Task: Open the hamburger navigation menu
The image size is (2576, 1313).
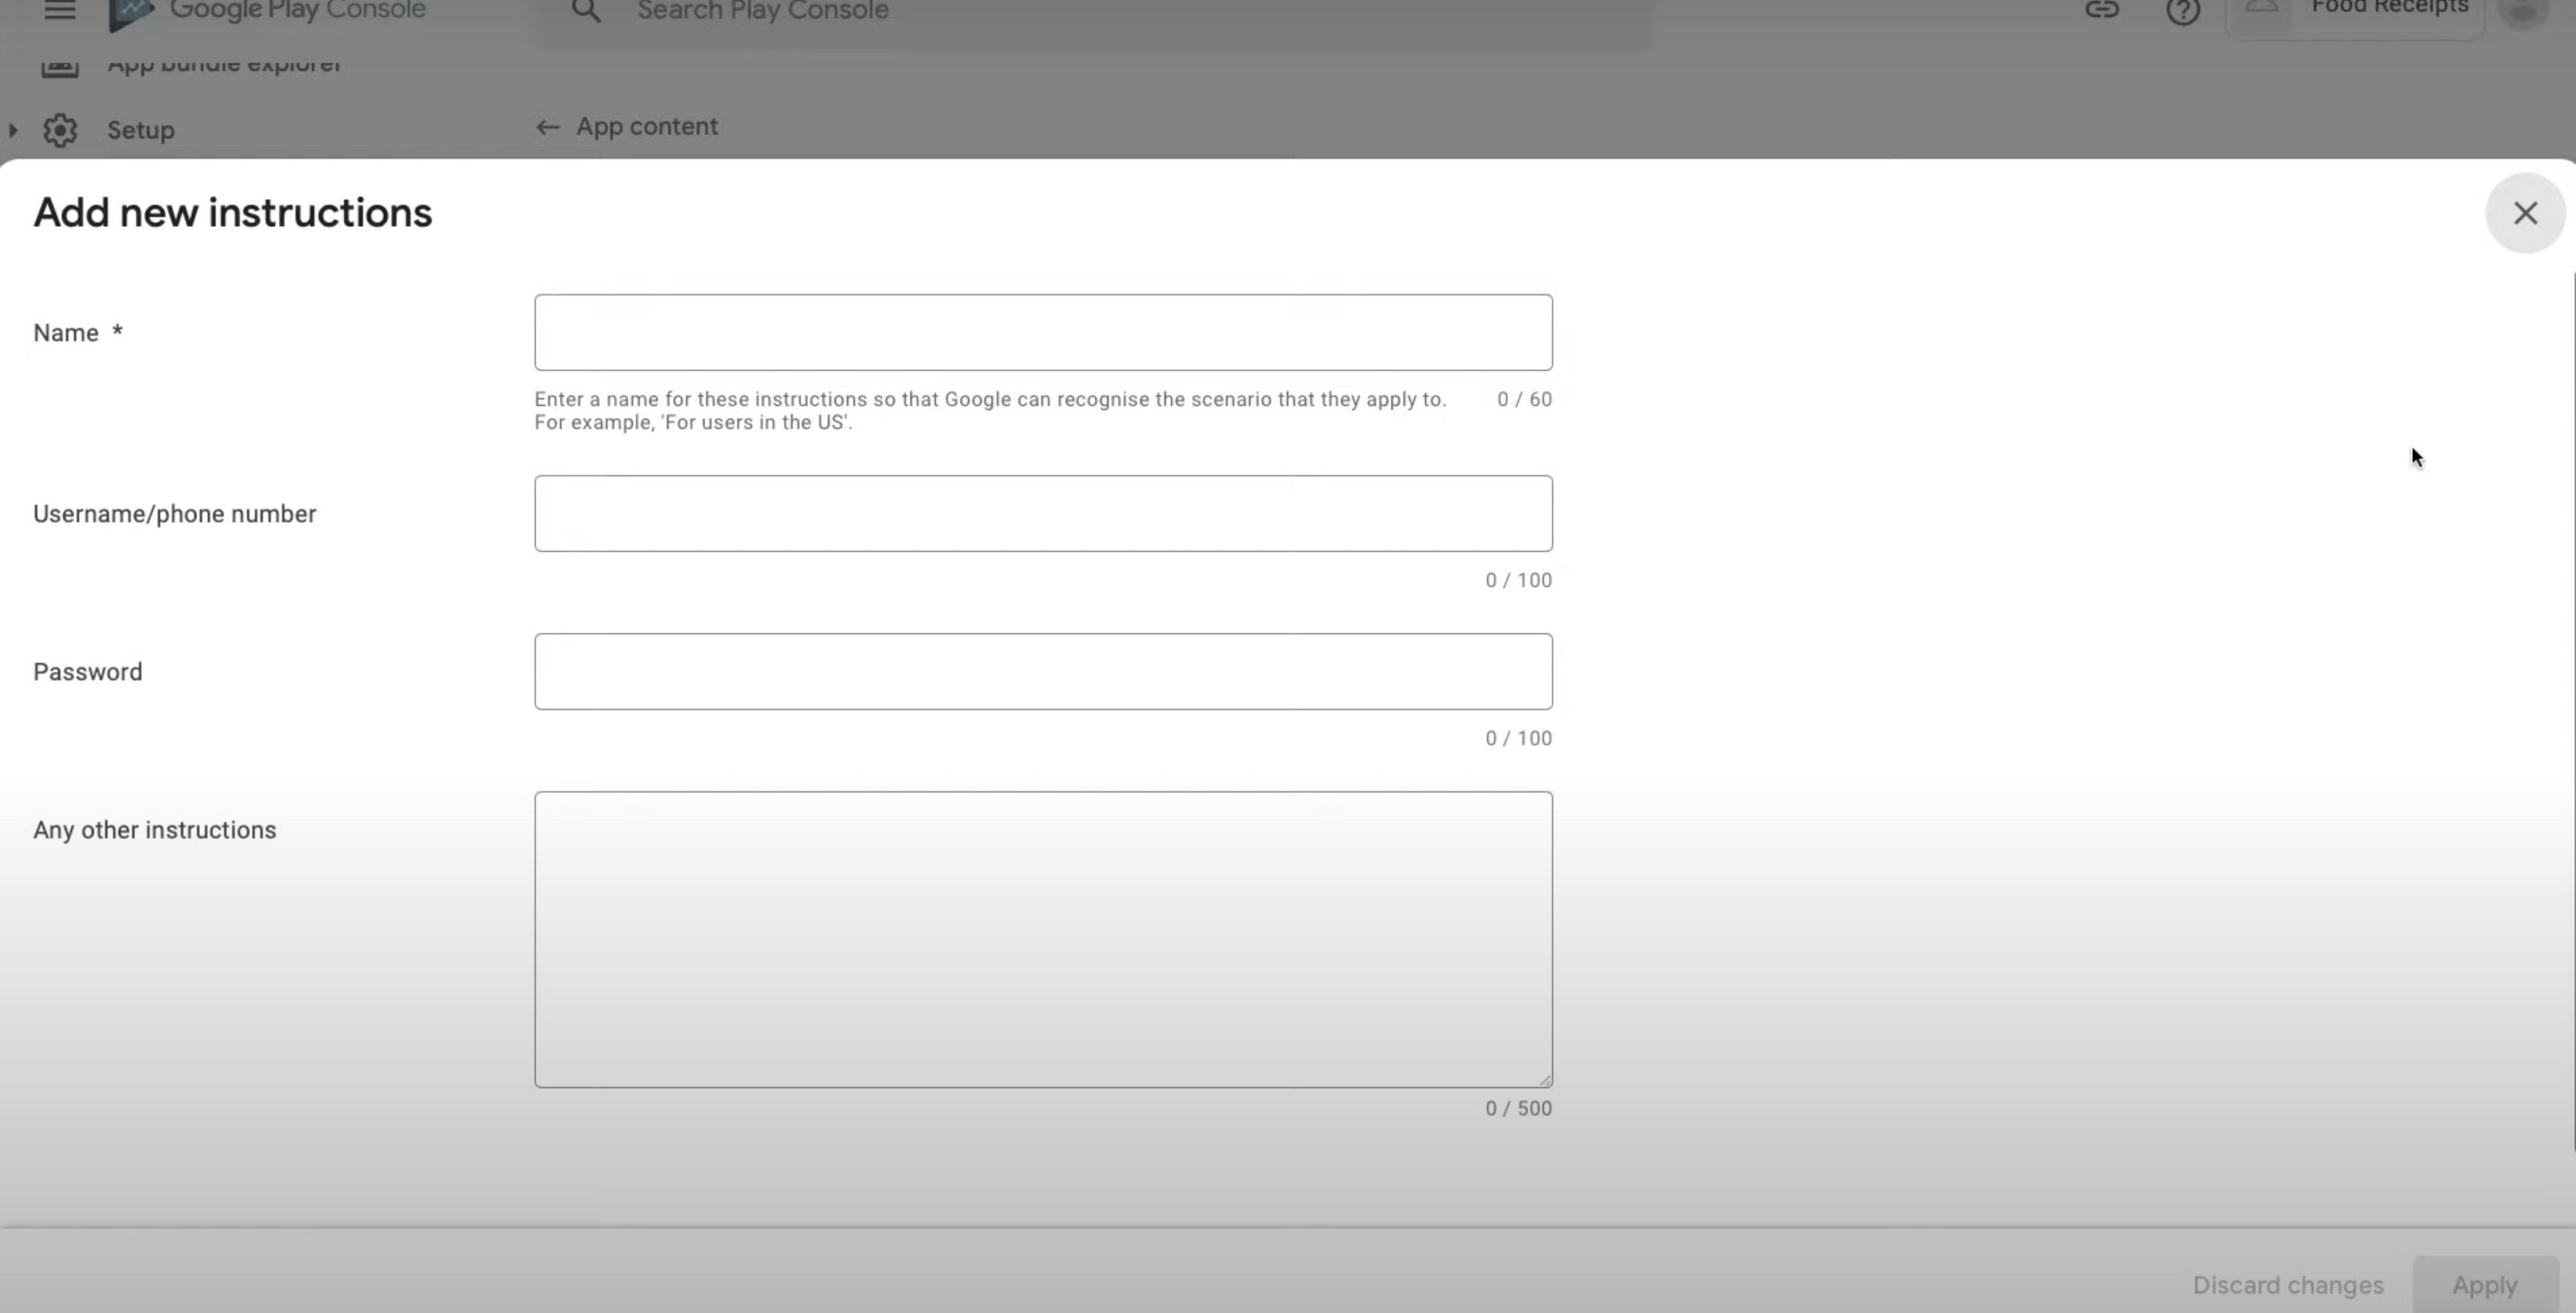Action: [59, 10]
